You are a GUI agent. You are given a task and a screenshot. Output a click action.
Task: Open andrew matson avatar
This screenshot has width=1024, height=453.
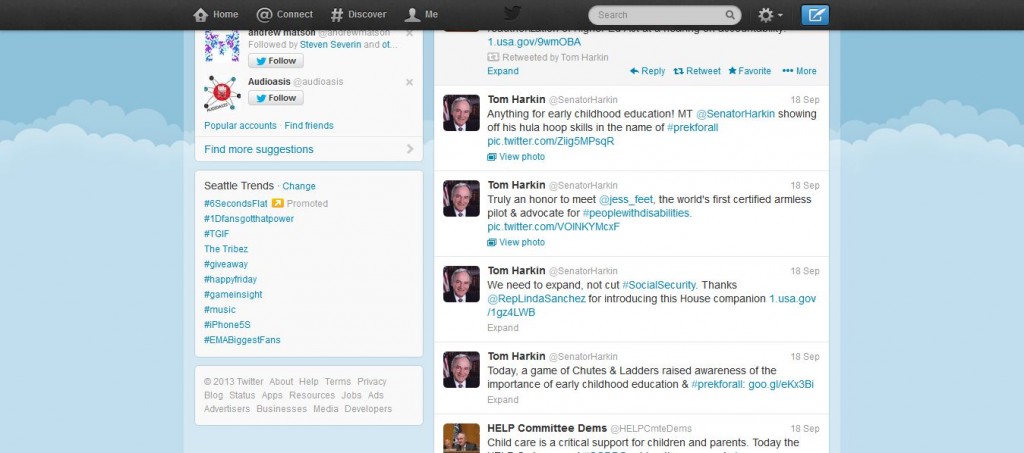[x=222, y=46]
